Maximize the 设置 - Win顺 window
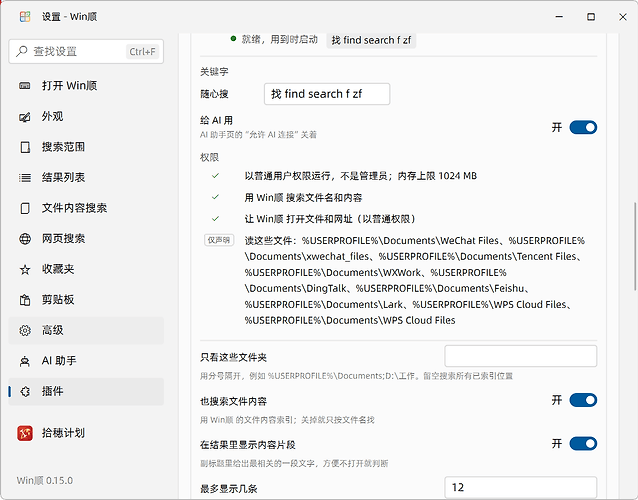638x500 pixels. tap(591, 17)
